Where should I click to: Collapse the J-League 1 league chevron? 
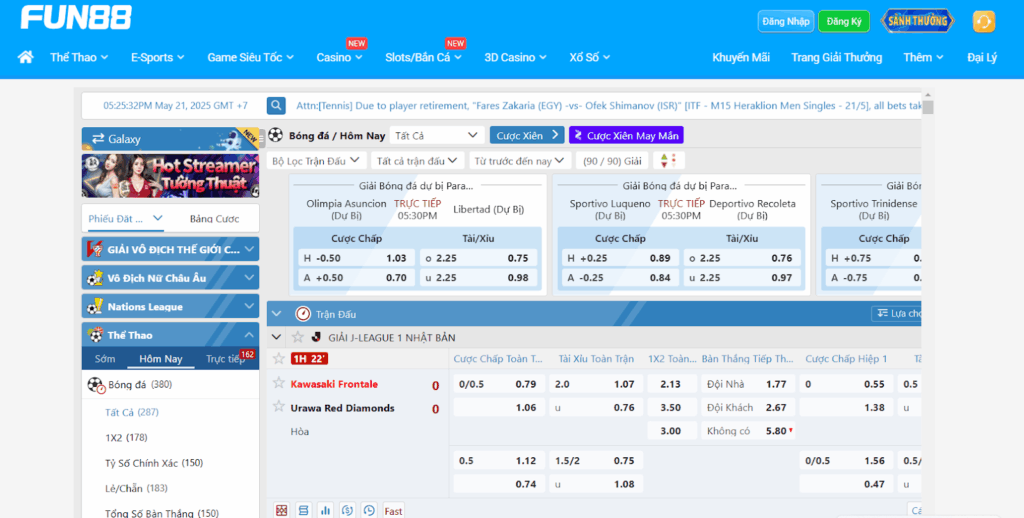click(277, 337)
